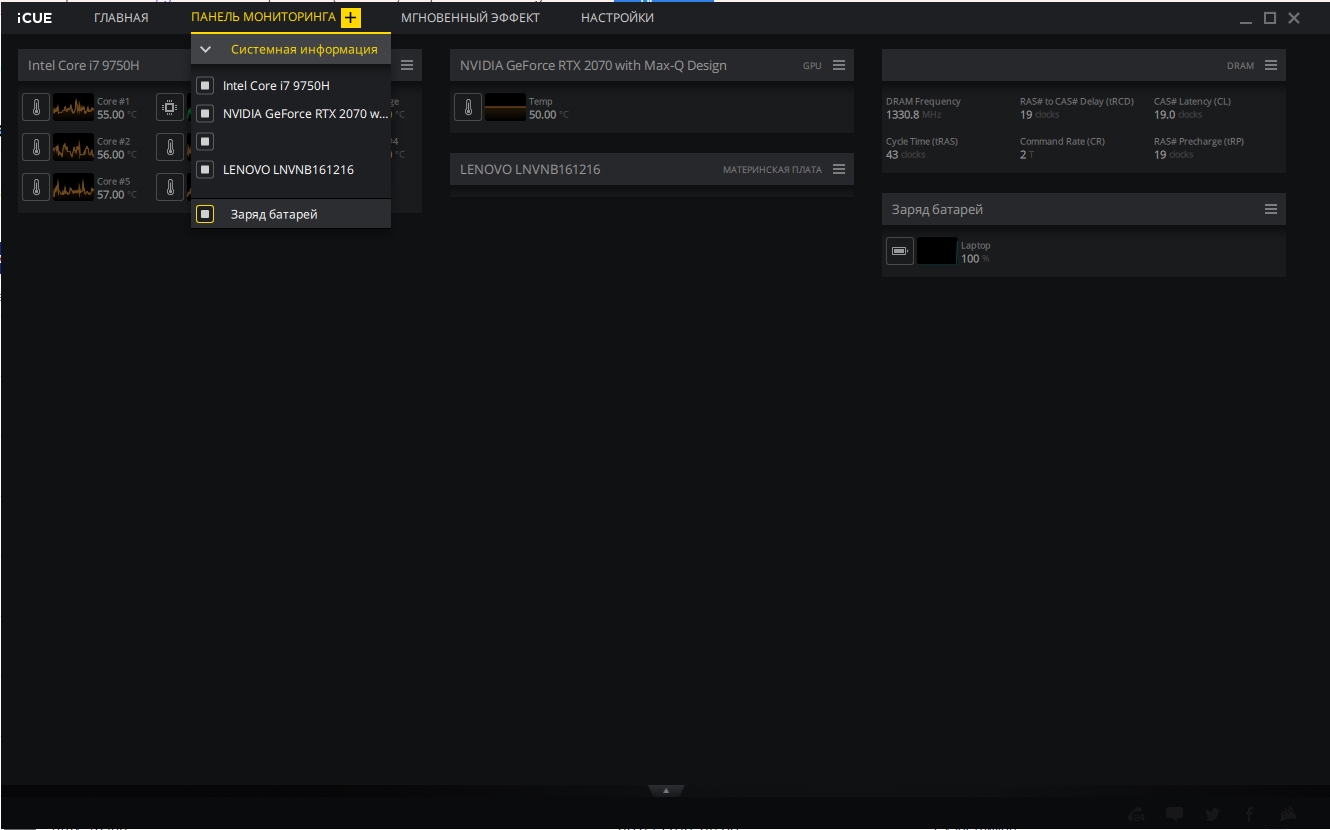Click the Laptop battery icon

tap(900, 251)
